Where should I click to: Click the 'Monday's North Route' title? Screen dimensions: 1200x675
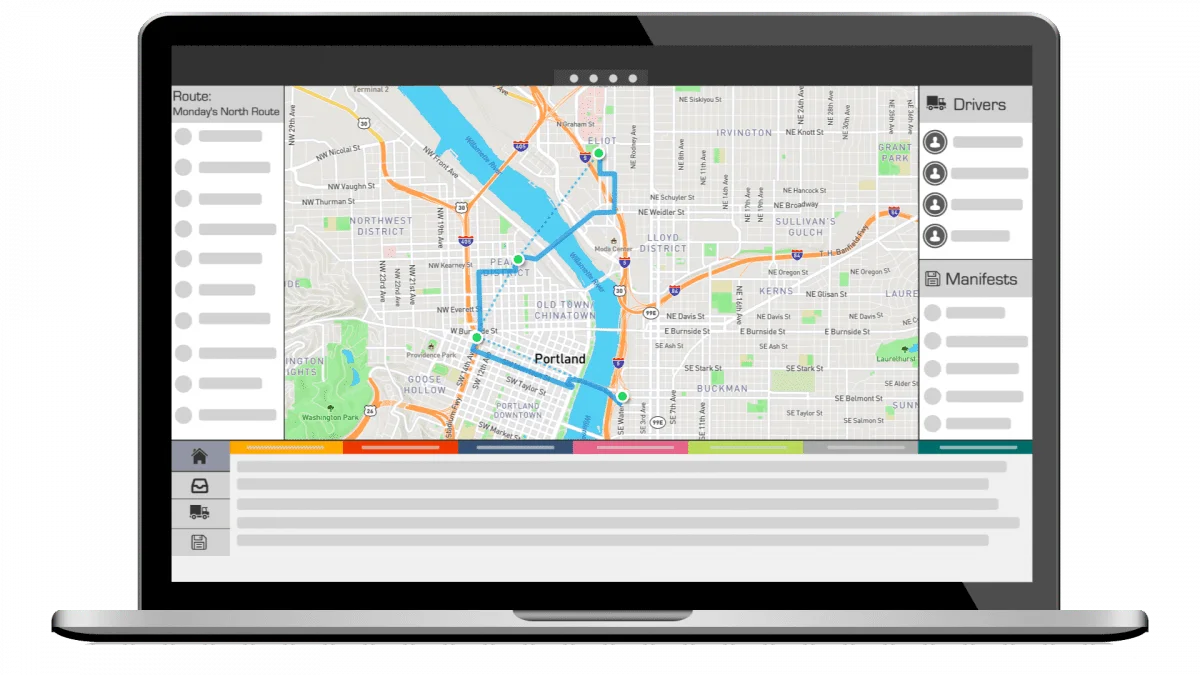point(226,112)
